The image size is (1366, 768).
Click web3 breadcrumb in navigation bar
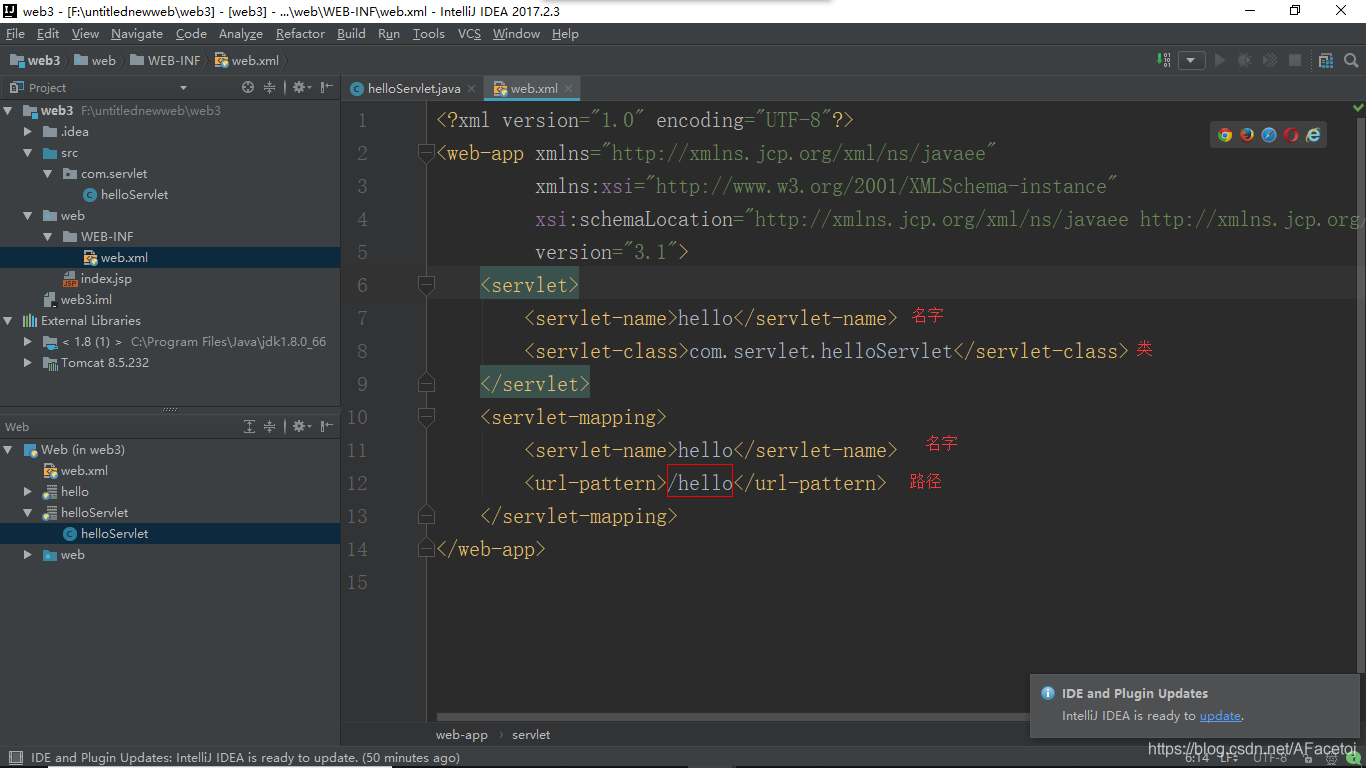pyautogui.click(x=36, y=61)
